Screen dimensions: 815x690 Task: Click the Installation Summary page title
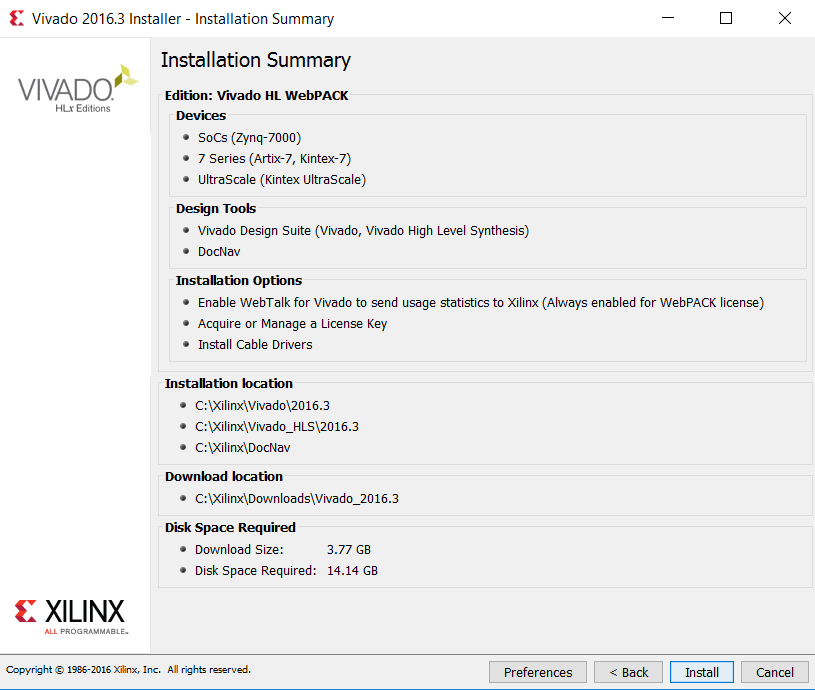tap(256, 60)
